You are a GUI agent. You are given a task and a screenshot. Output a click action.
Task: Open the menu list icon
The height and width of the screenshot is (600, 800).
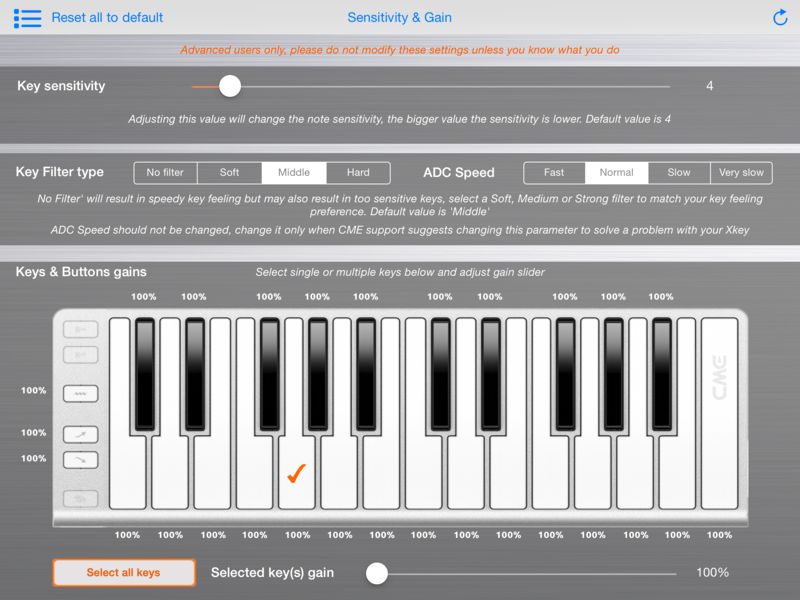pos(28,18)
